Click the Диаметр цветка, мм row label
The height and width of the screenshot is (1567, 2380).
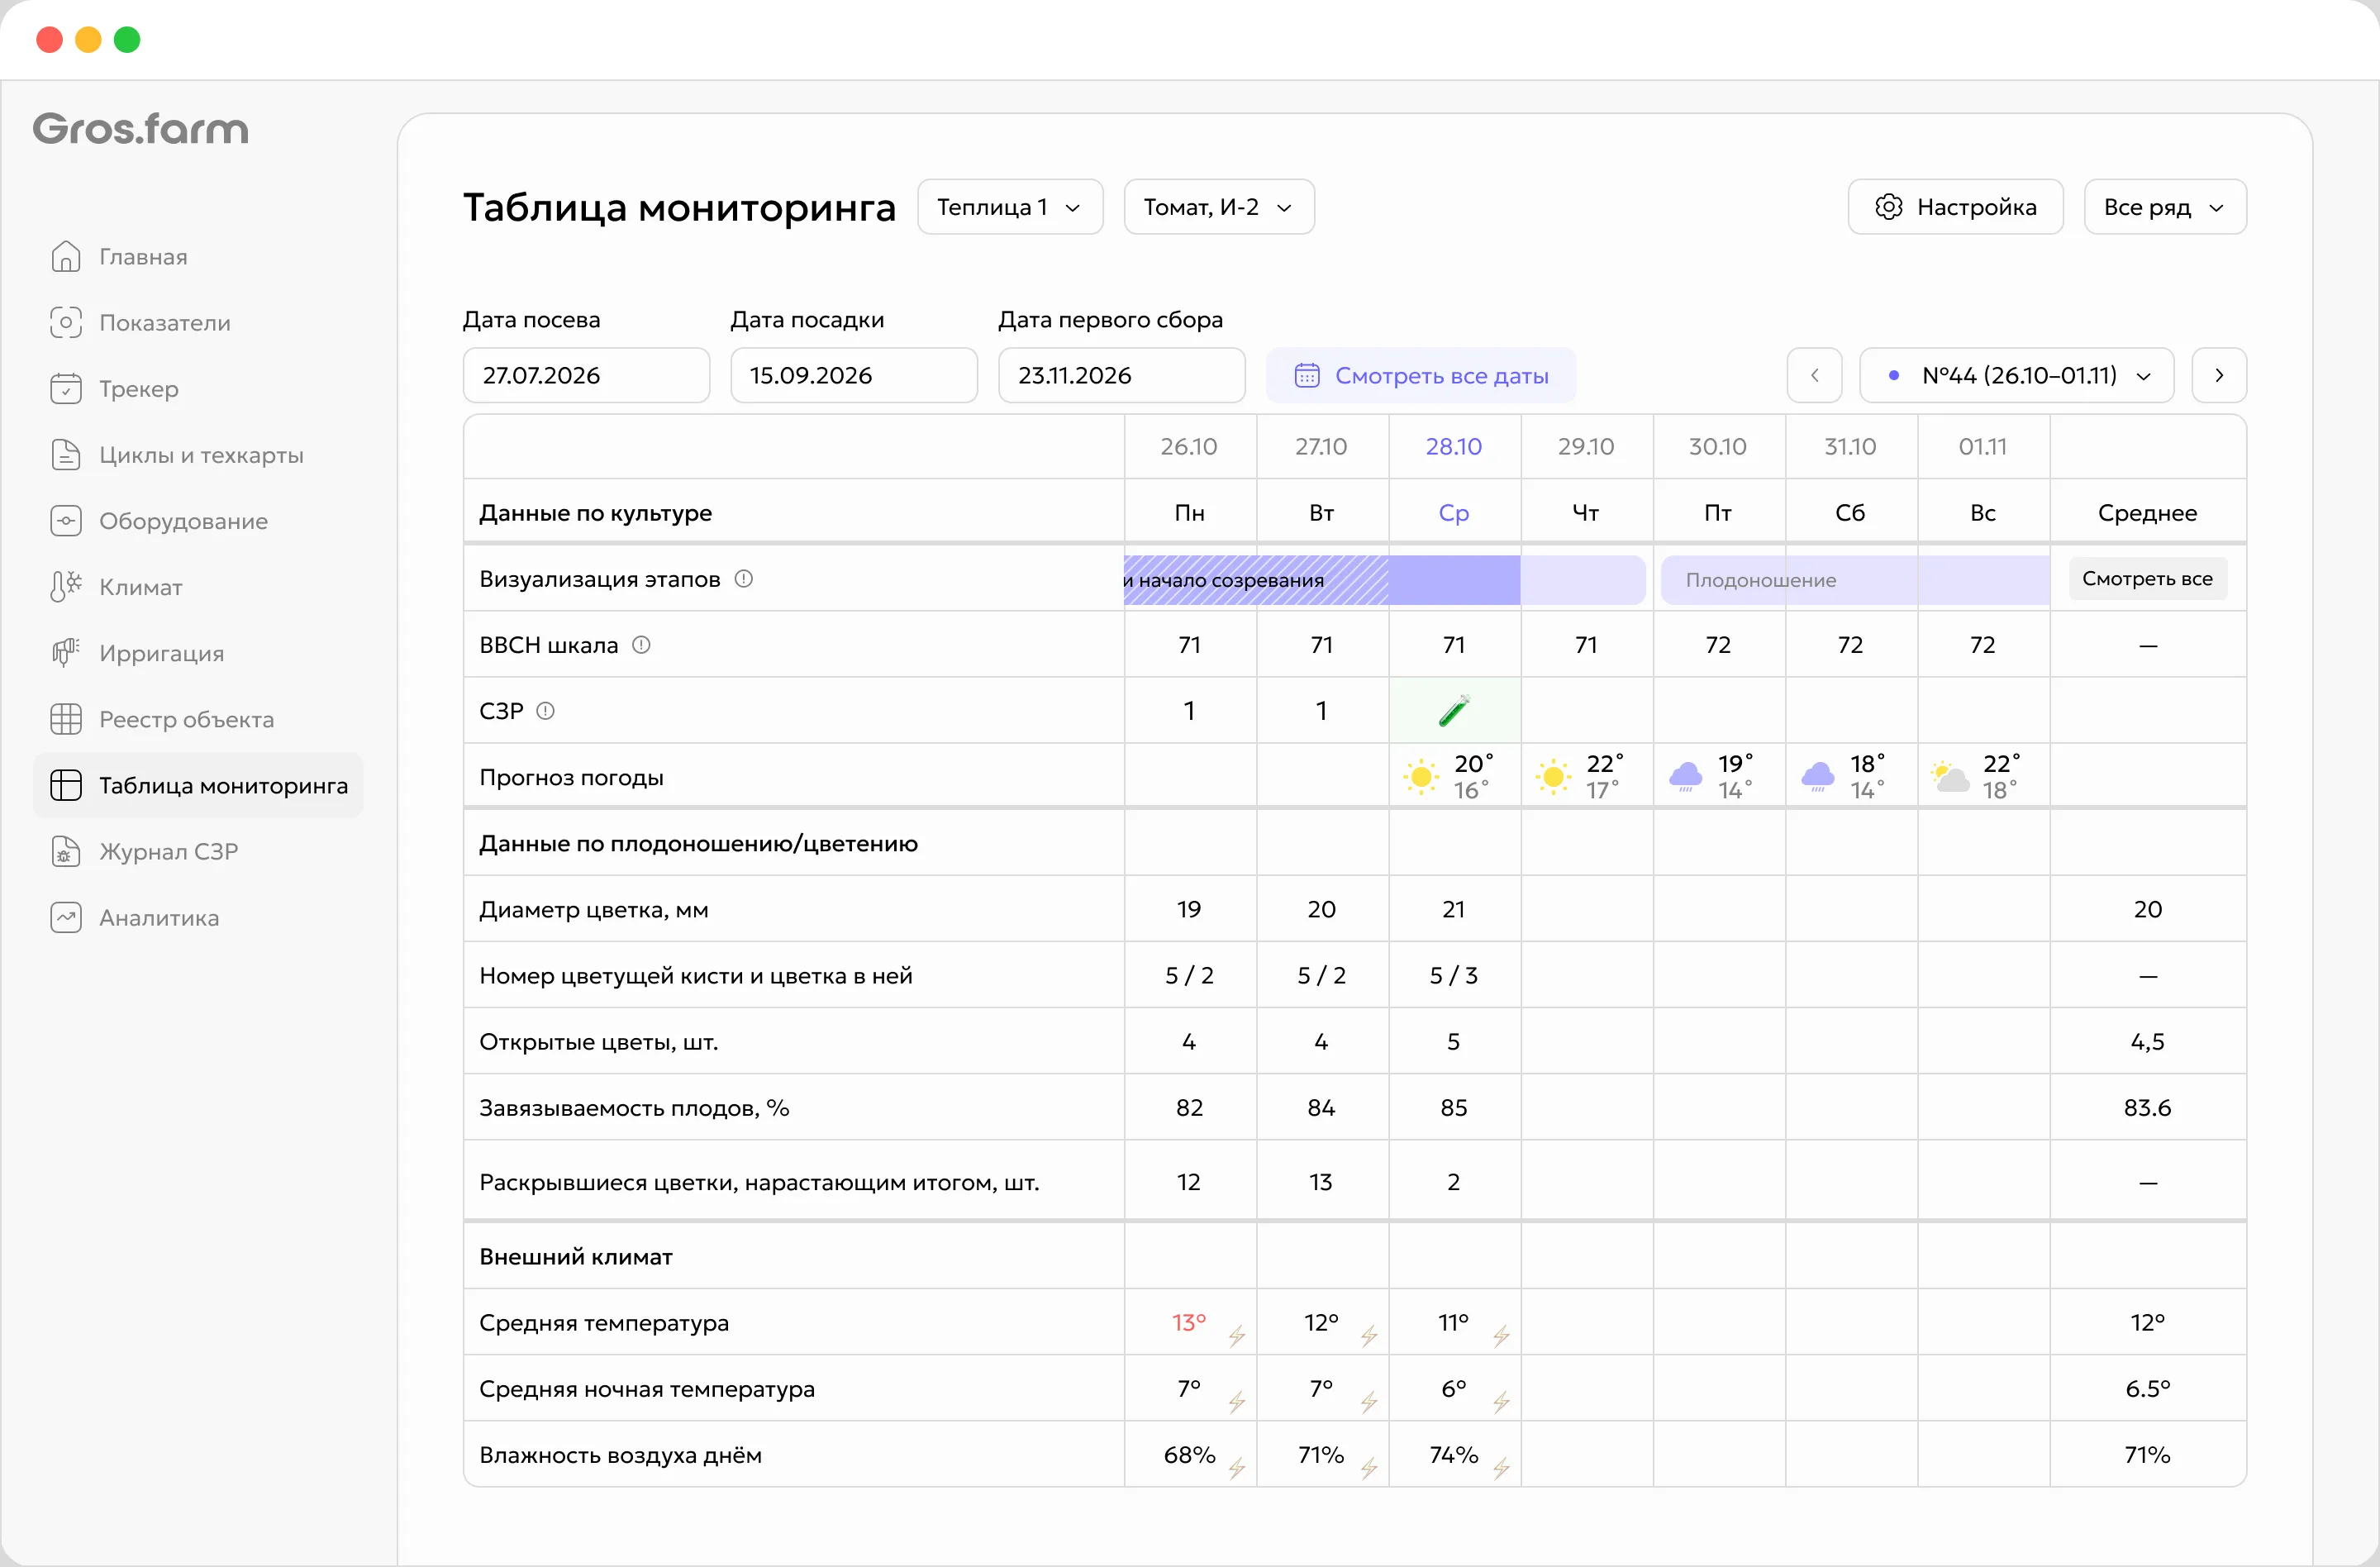click(x=594, y=909)
